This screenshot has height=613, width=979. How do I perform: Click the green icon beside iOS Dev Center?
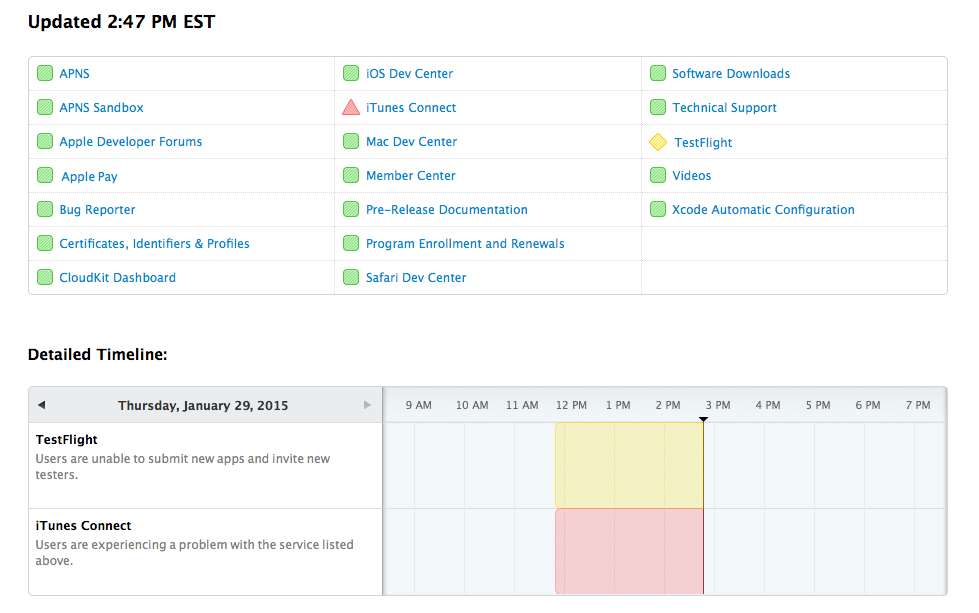pos(351,73)
